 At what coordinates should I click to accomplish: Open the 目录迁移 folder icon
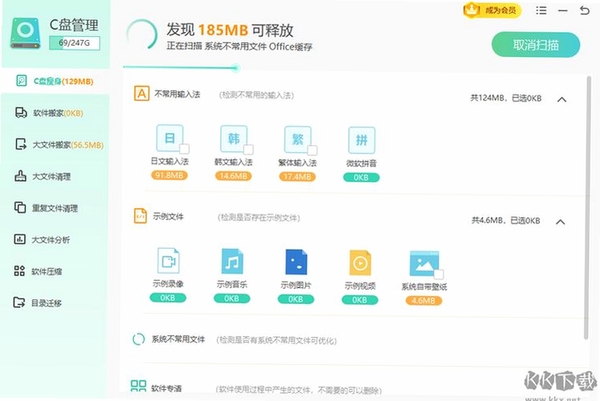pyautogui.click(x=19, y=302)
